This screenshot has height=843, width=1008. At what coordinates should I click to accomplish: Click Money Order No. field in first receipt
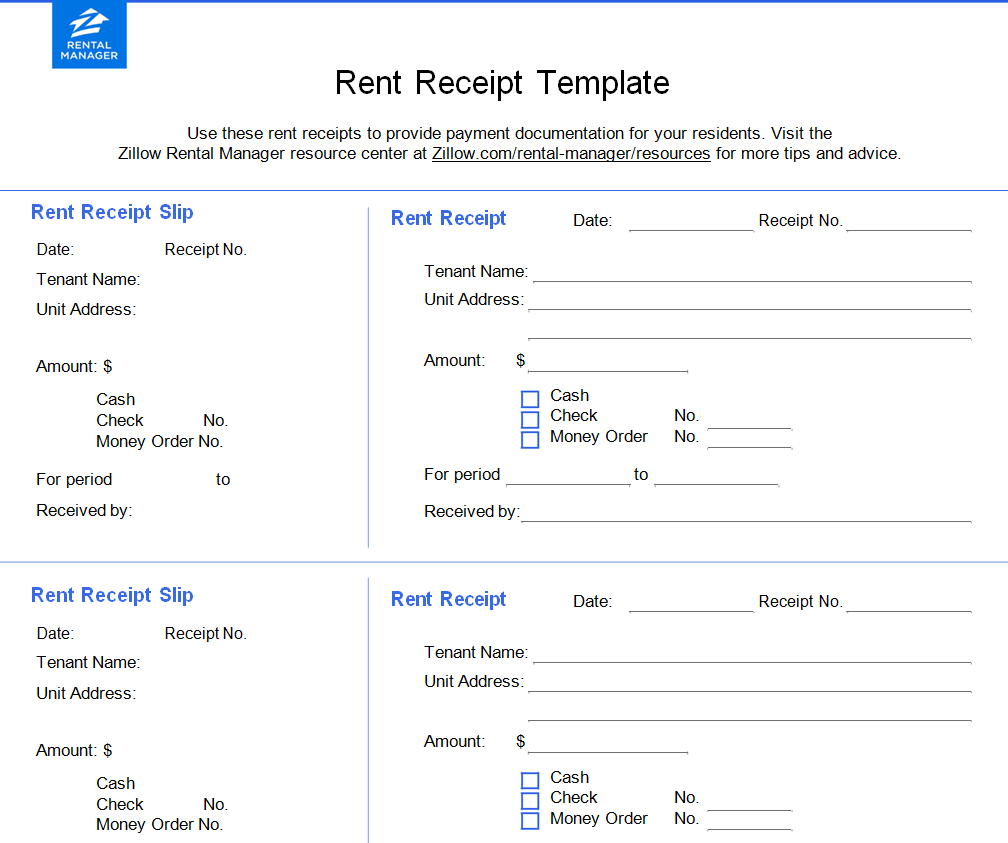(749, 438)
